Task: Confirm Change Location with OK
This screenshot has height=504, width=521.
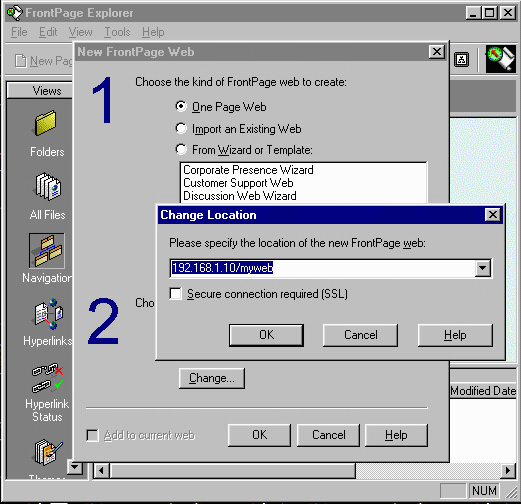Action: pos(266,335)
